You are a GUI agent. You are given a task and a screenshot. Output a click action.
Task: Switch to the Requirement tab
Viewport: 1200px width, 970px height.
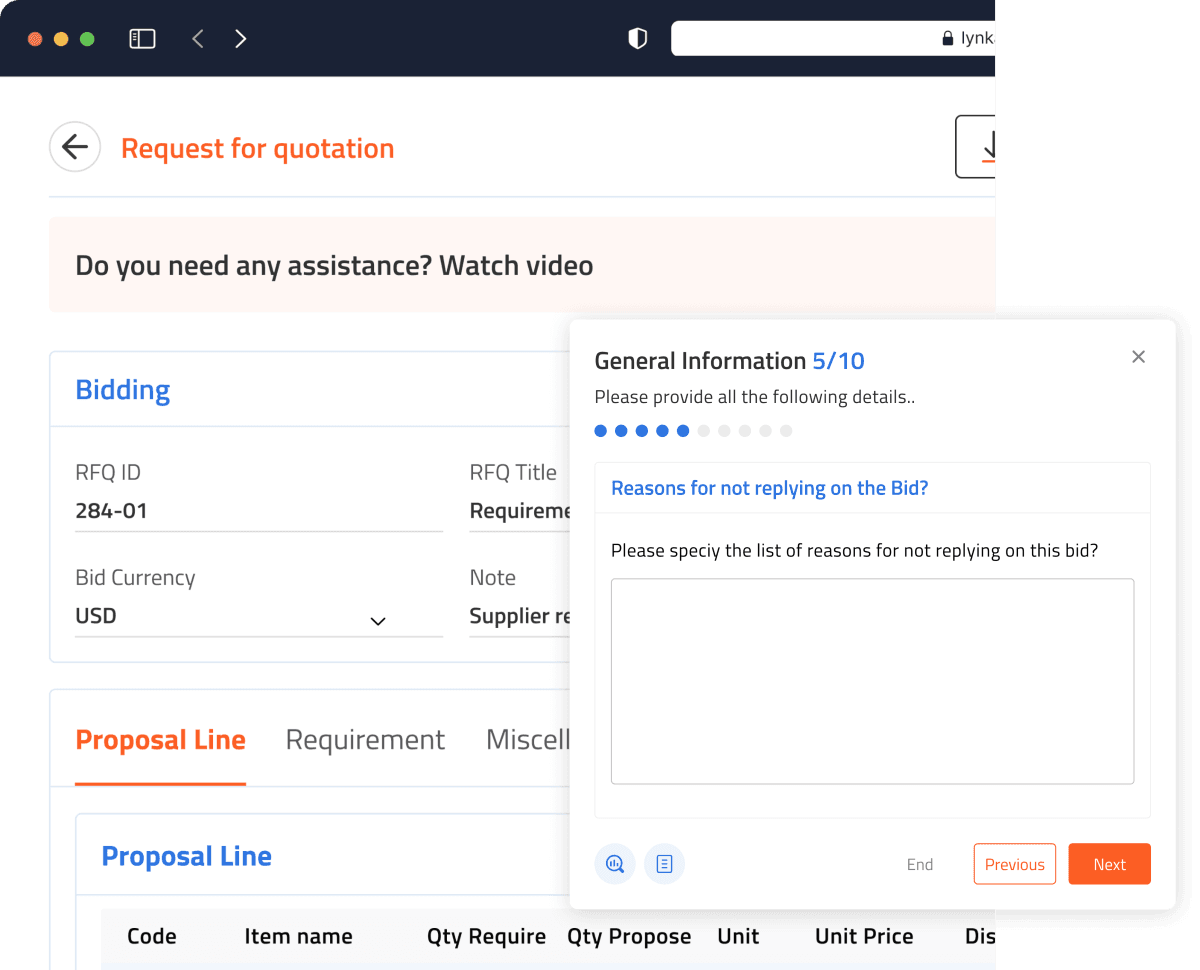click(365, 740)
